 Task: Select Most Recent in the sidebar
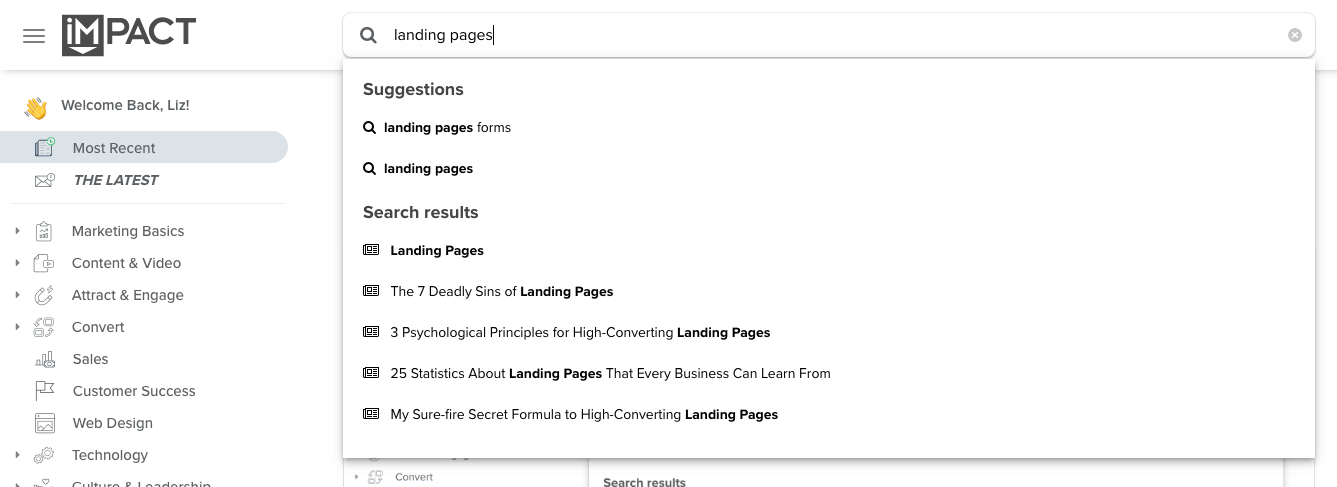144,148
